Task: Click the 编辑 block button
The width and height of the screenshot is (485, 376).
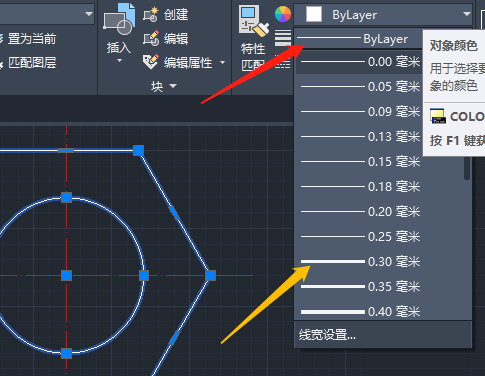Action: 166,39
